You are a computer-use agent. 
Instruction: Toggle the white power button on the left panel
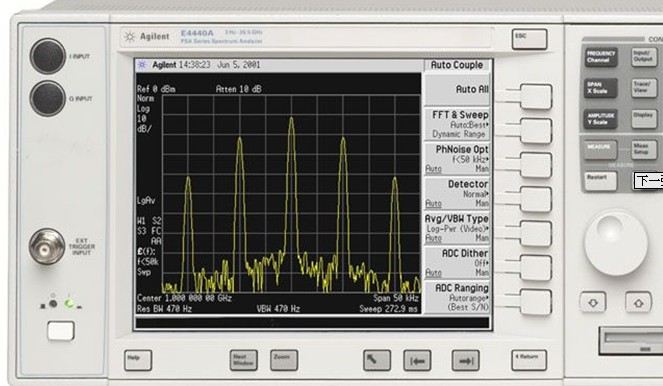coord(61,331)
